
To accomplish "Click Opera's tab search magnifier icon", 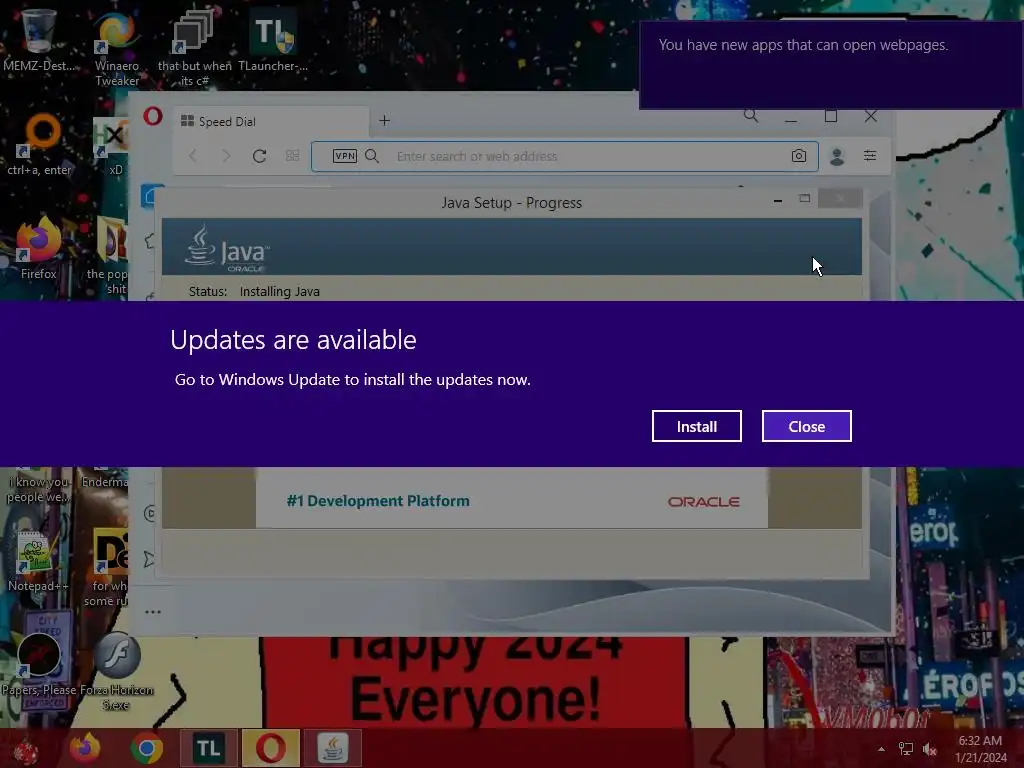I will pos(751,116).
